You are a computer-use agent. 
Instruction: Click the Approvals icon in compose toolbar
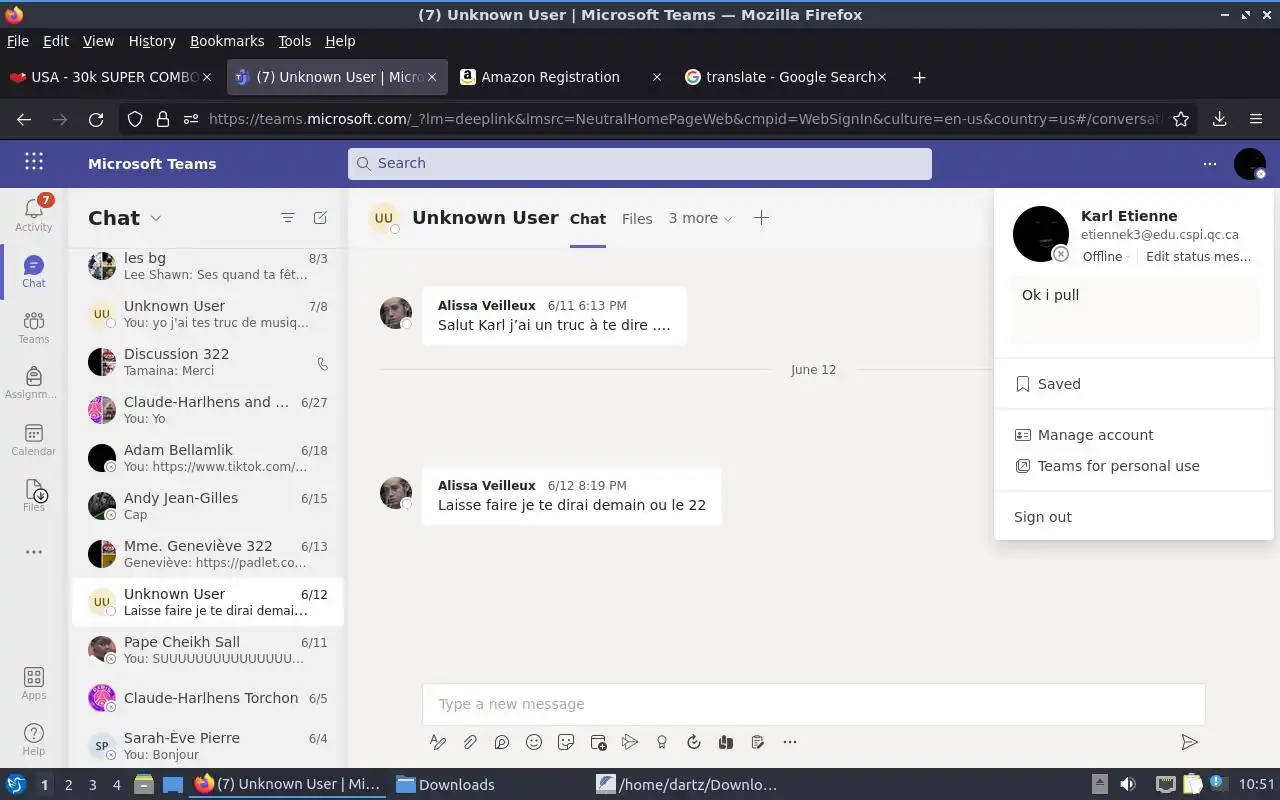coord(758,742)
